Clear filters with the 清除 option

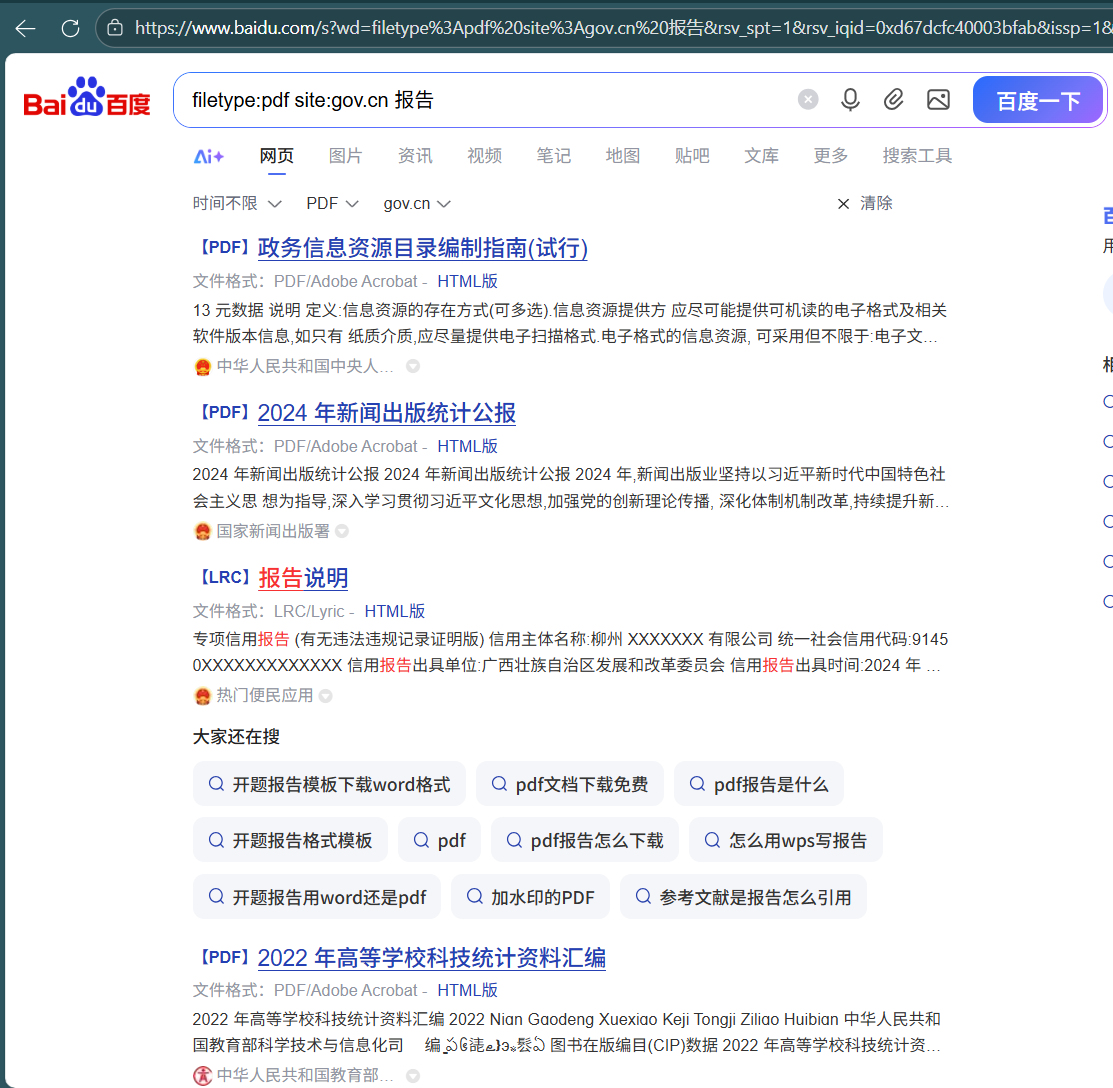point(875,202)
